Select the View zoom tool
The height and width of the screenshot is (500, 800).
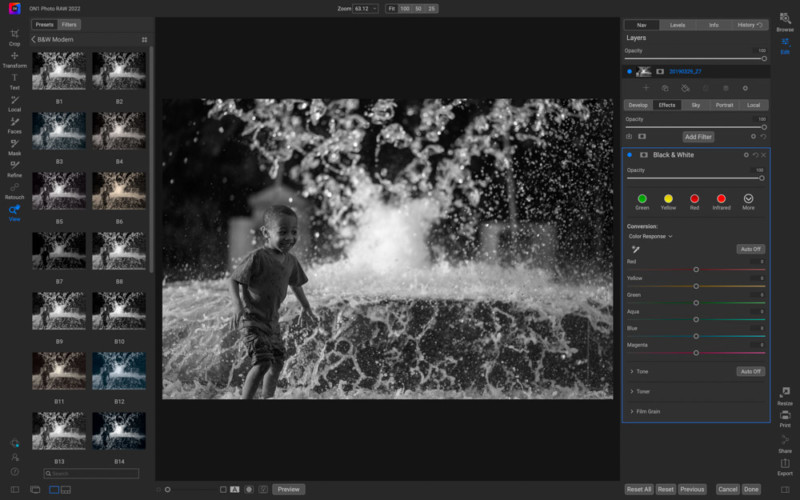[14, 213]
